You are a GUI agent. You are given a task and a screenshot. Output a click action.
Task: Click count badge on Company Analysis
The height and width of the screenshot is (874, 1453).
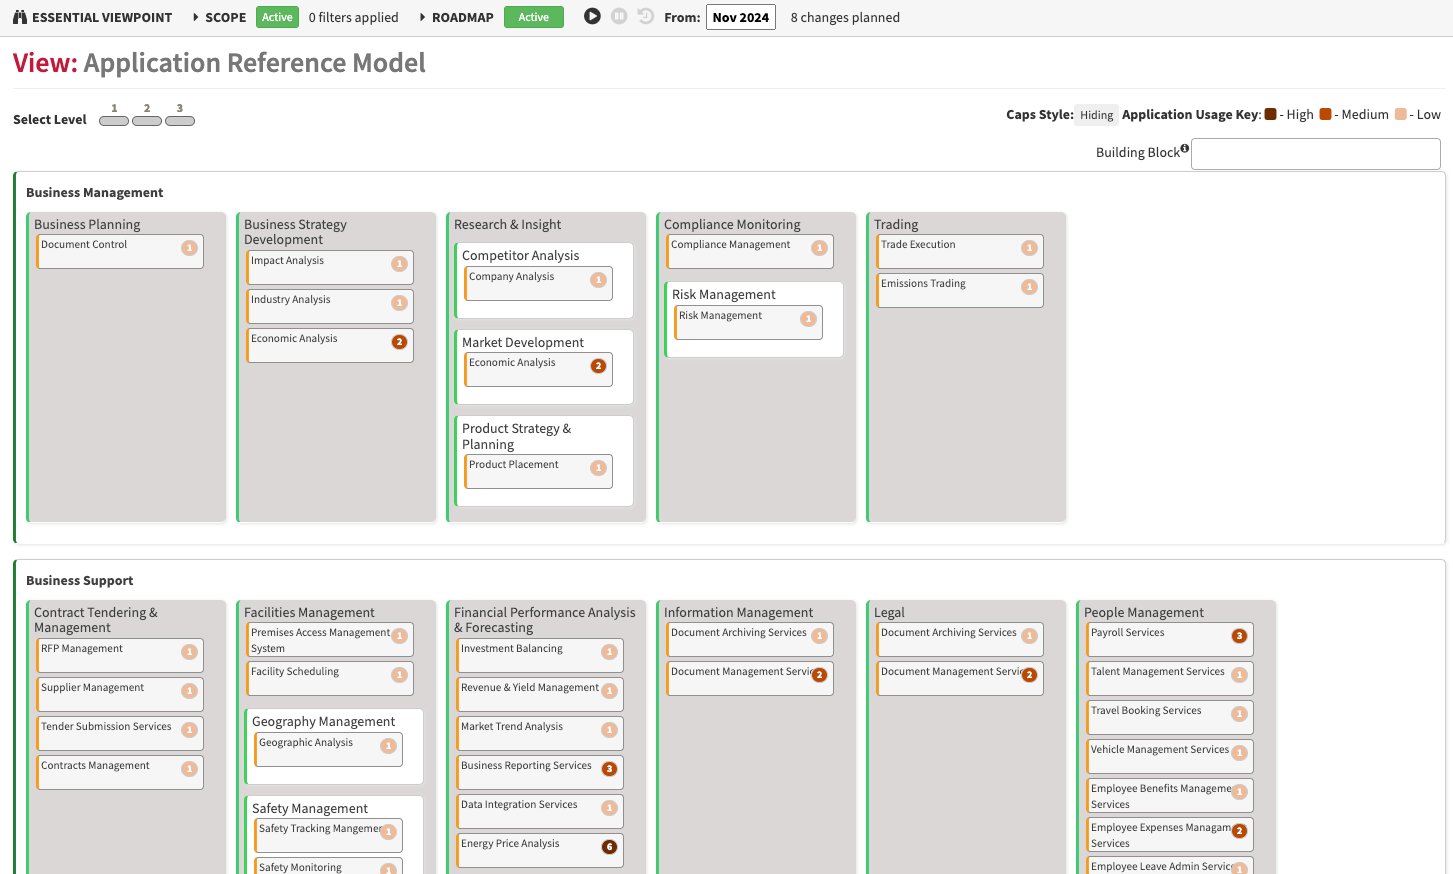point(598,280)
